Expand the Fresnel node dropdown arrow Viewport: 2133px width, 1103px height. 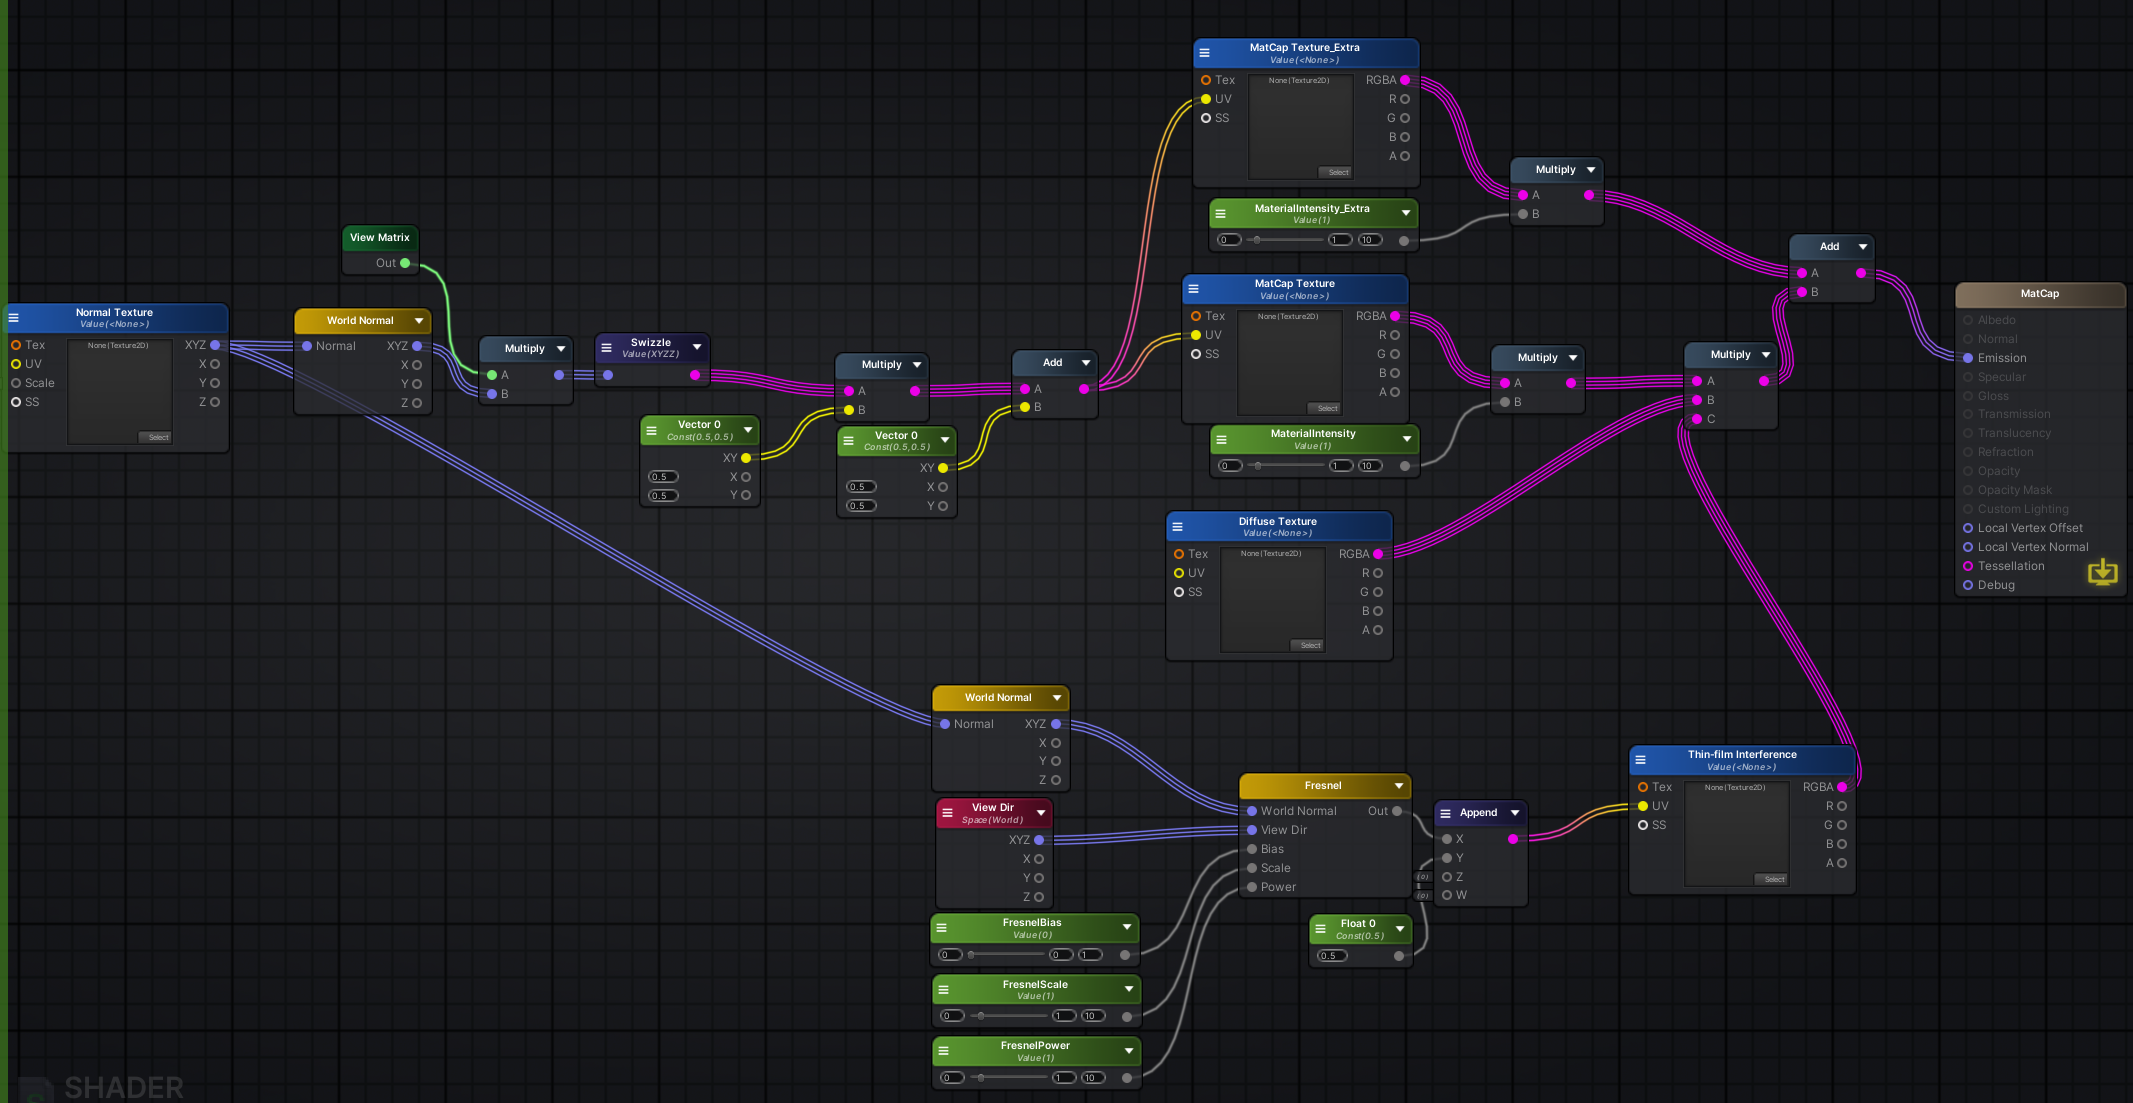coord(1398,786)
